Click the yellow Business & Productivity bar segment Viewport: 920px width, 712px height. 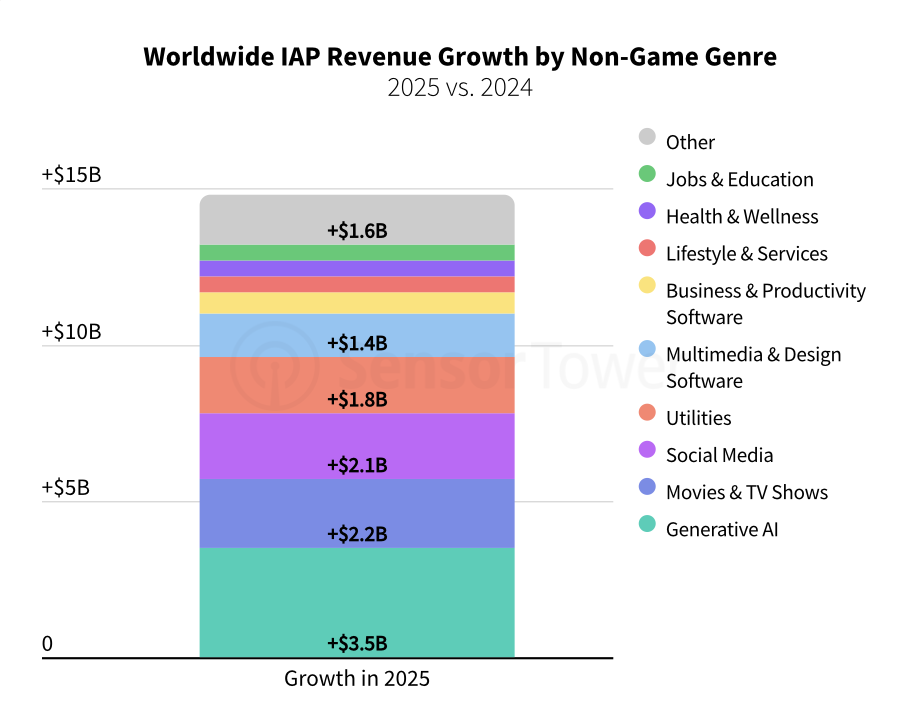click(x=357, y=303)
